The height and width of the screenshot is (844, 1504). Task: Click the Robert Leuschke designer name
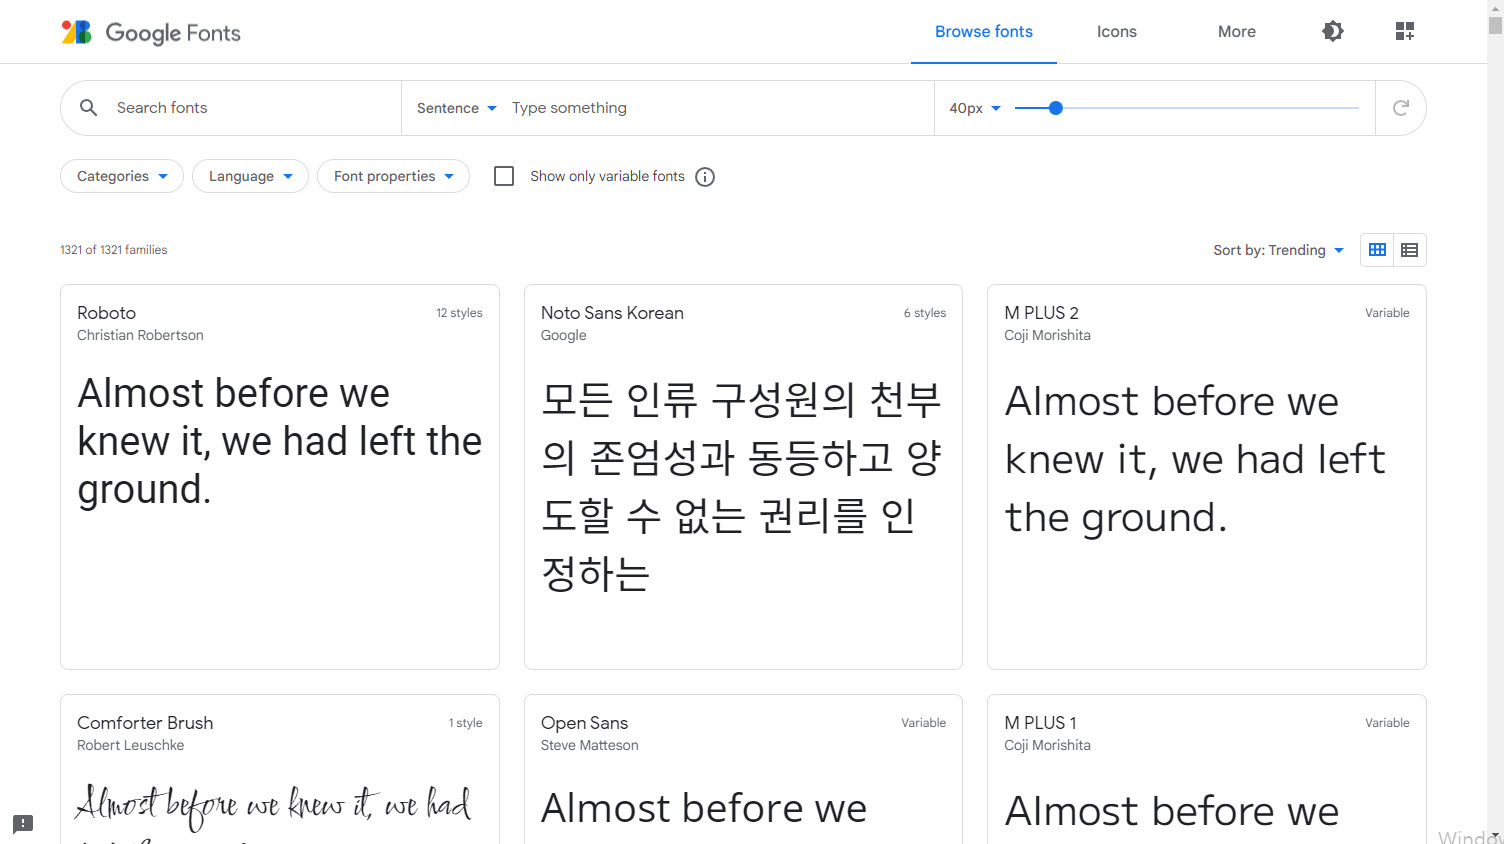pyautogui.click(x=130, y=745)
